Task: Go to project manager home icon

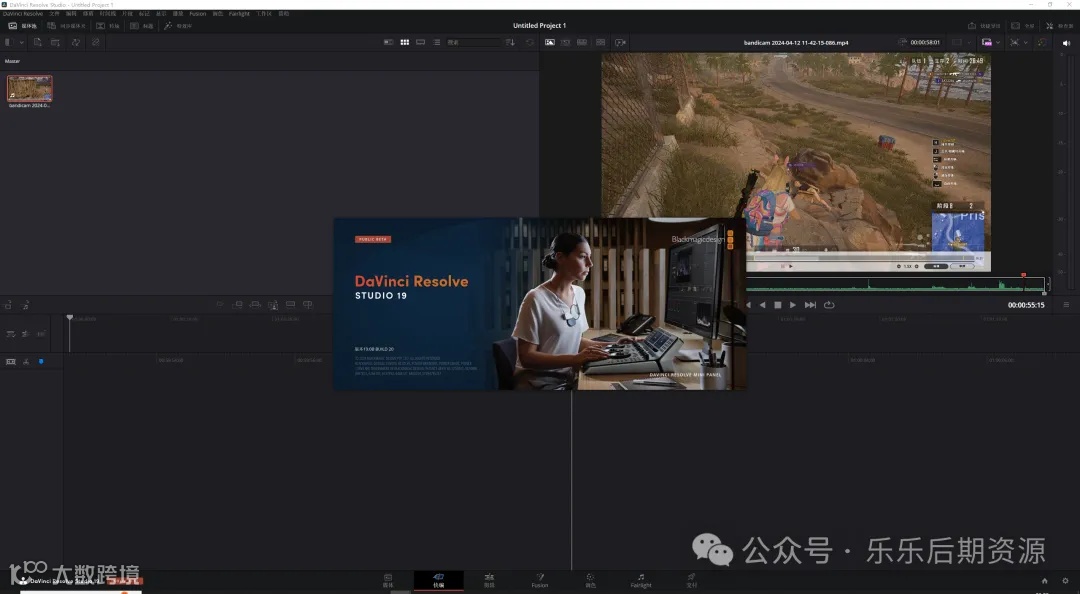Action: tap(1044, 580)
